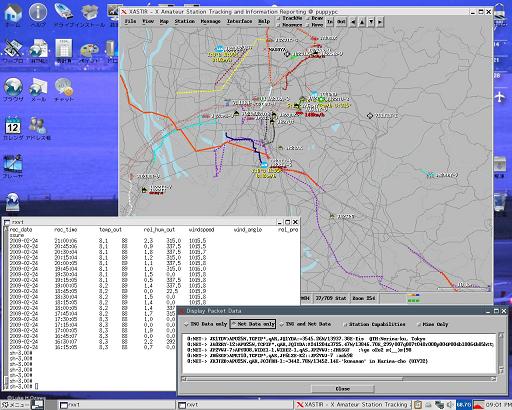The height and width of the screenshot is (410, 512).
Task: Click the 21:00:06 row in rxvt terminal
Action: pyautogui.click(x=108, y=241)
